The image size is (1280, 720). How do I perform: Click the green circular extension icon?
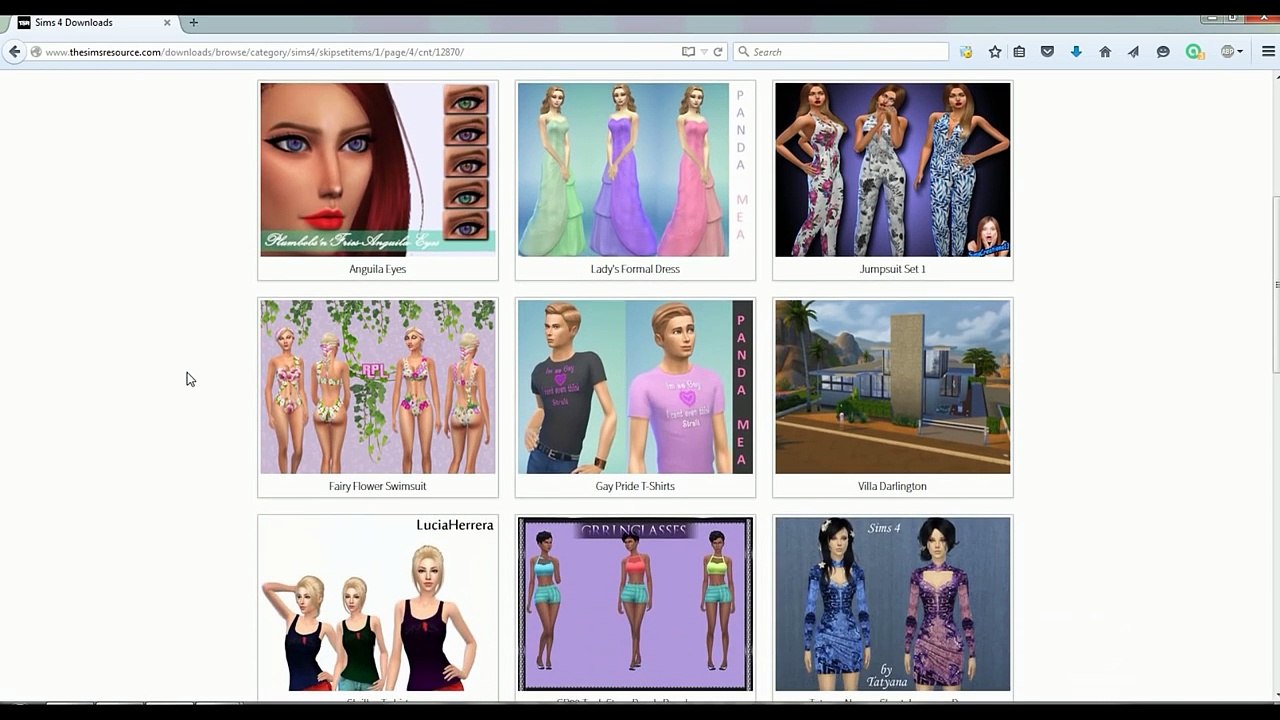pos(1194,52)
